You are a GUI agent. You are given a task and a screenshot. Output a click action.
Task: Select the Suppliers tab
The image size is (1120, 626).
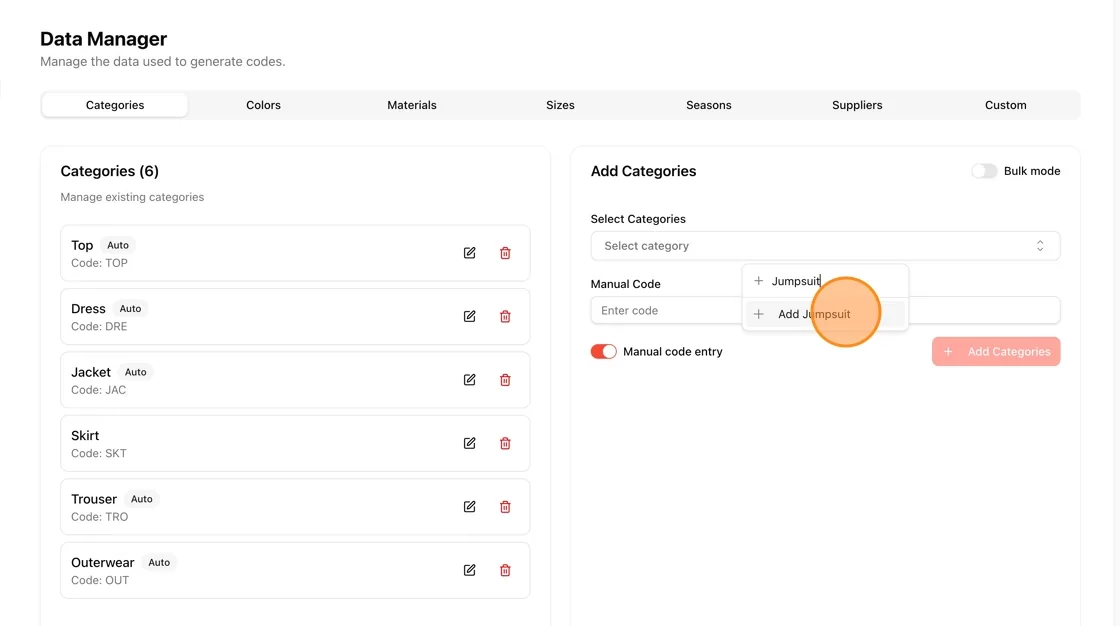857,105
